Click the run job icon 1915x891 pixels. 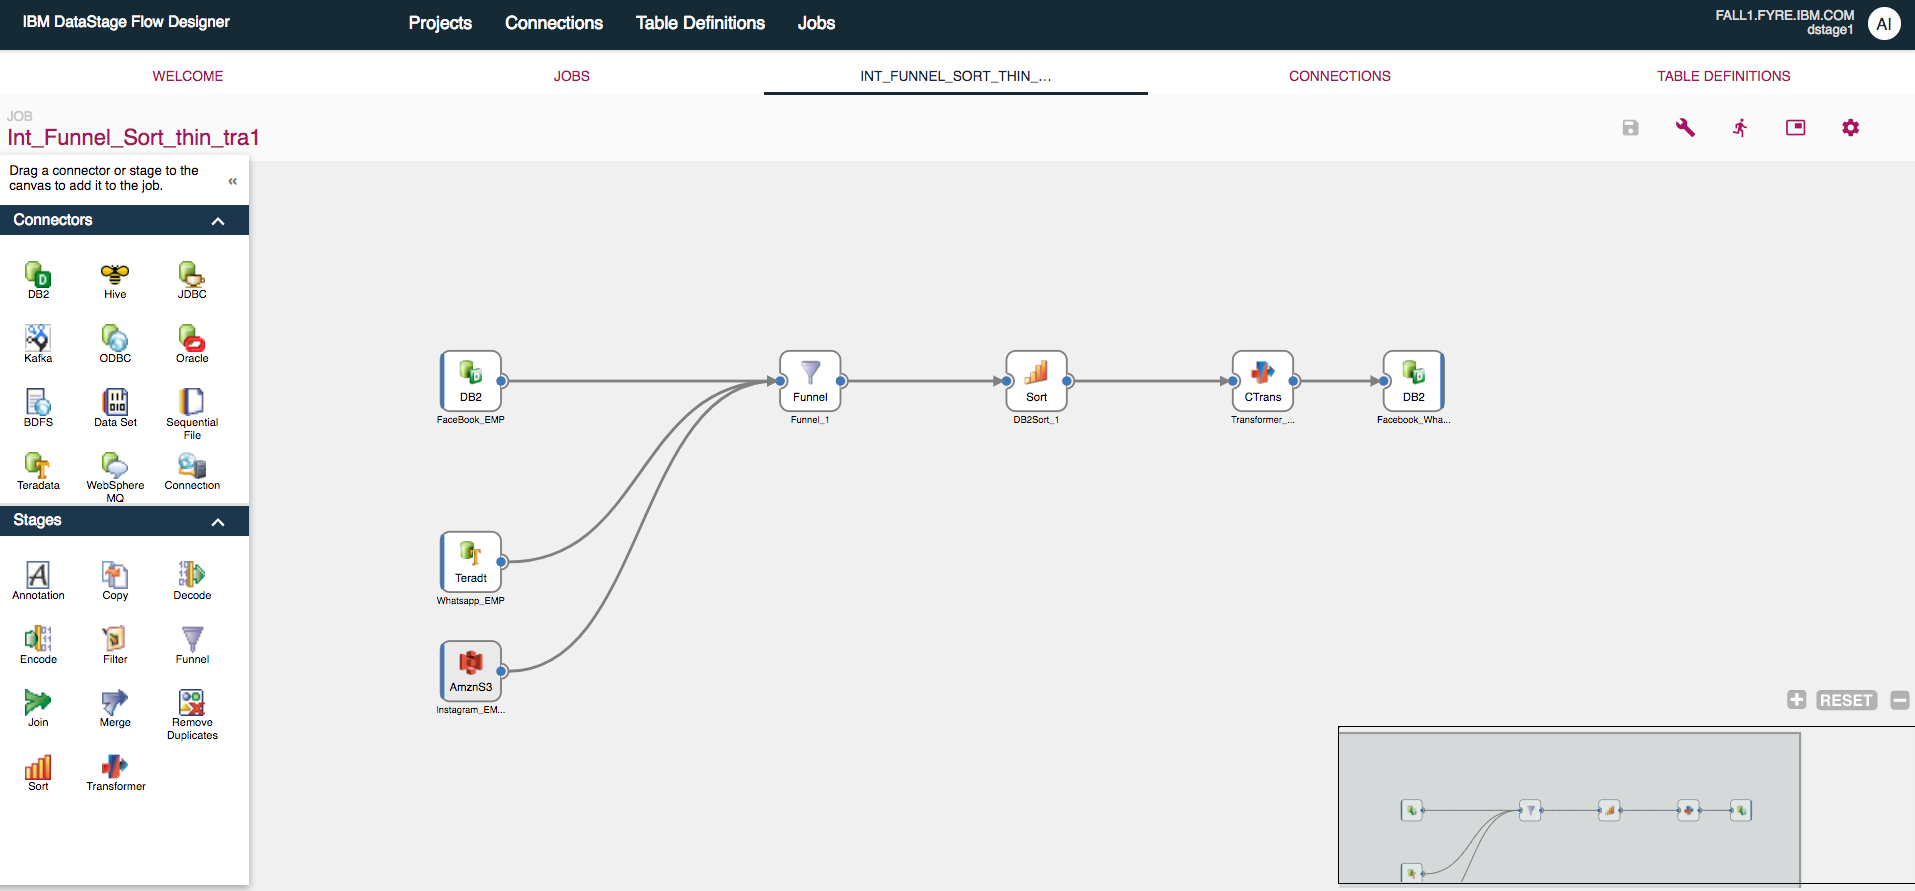tap(1740, 128)
